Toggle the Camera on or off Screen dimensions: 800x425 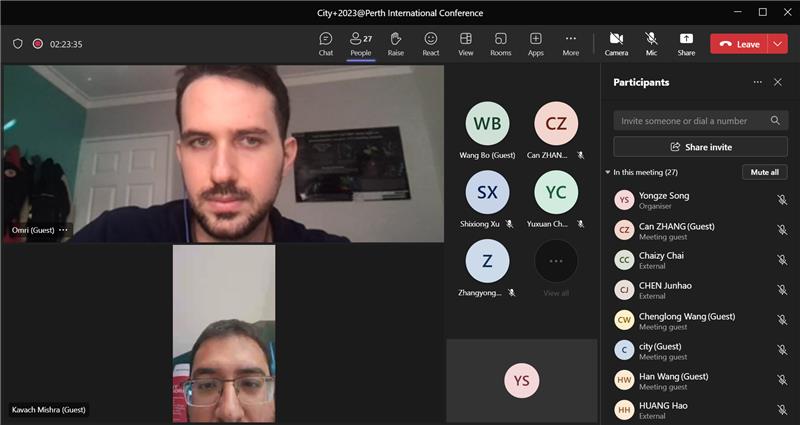click(x=616, y=43)
